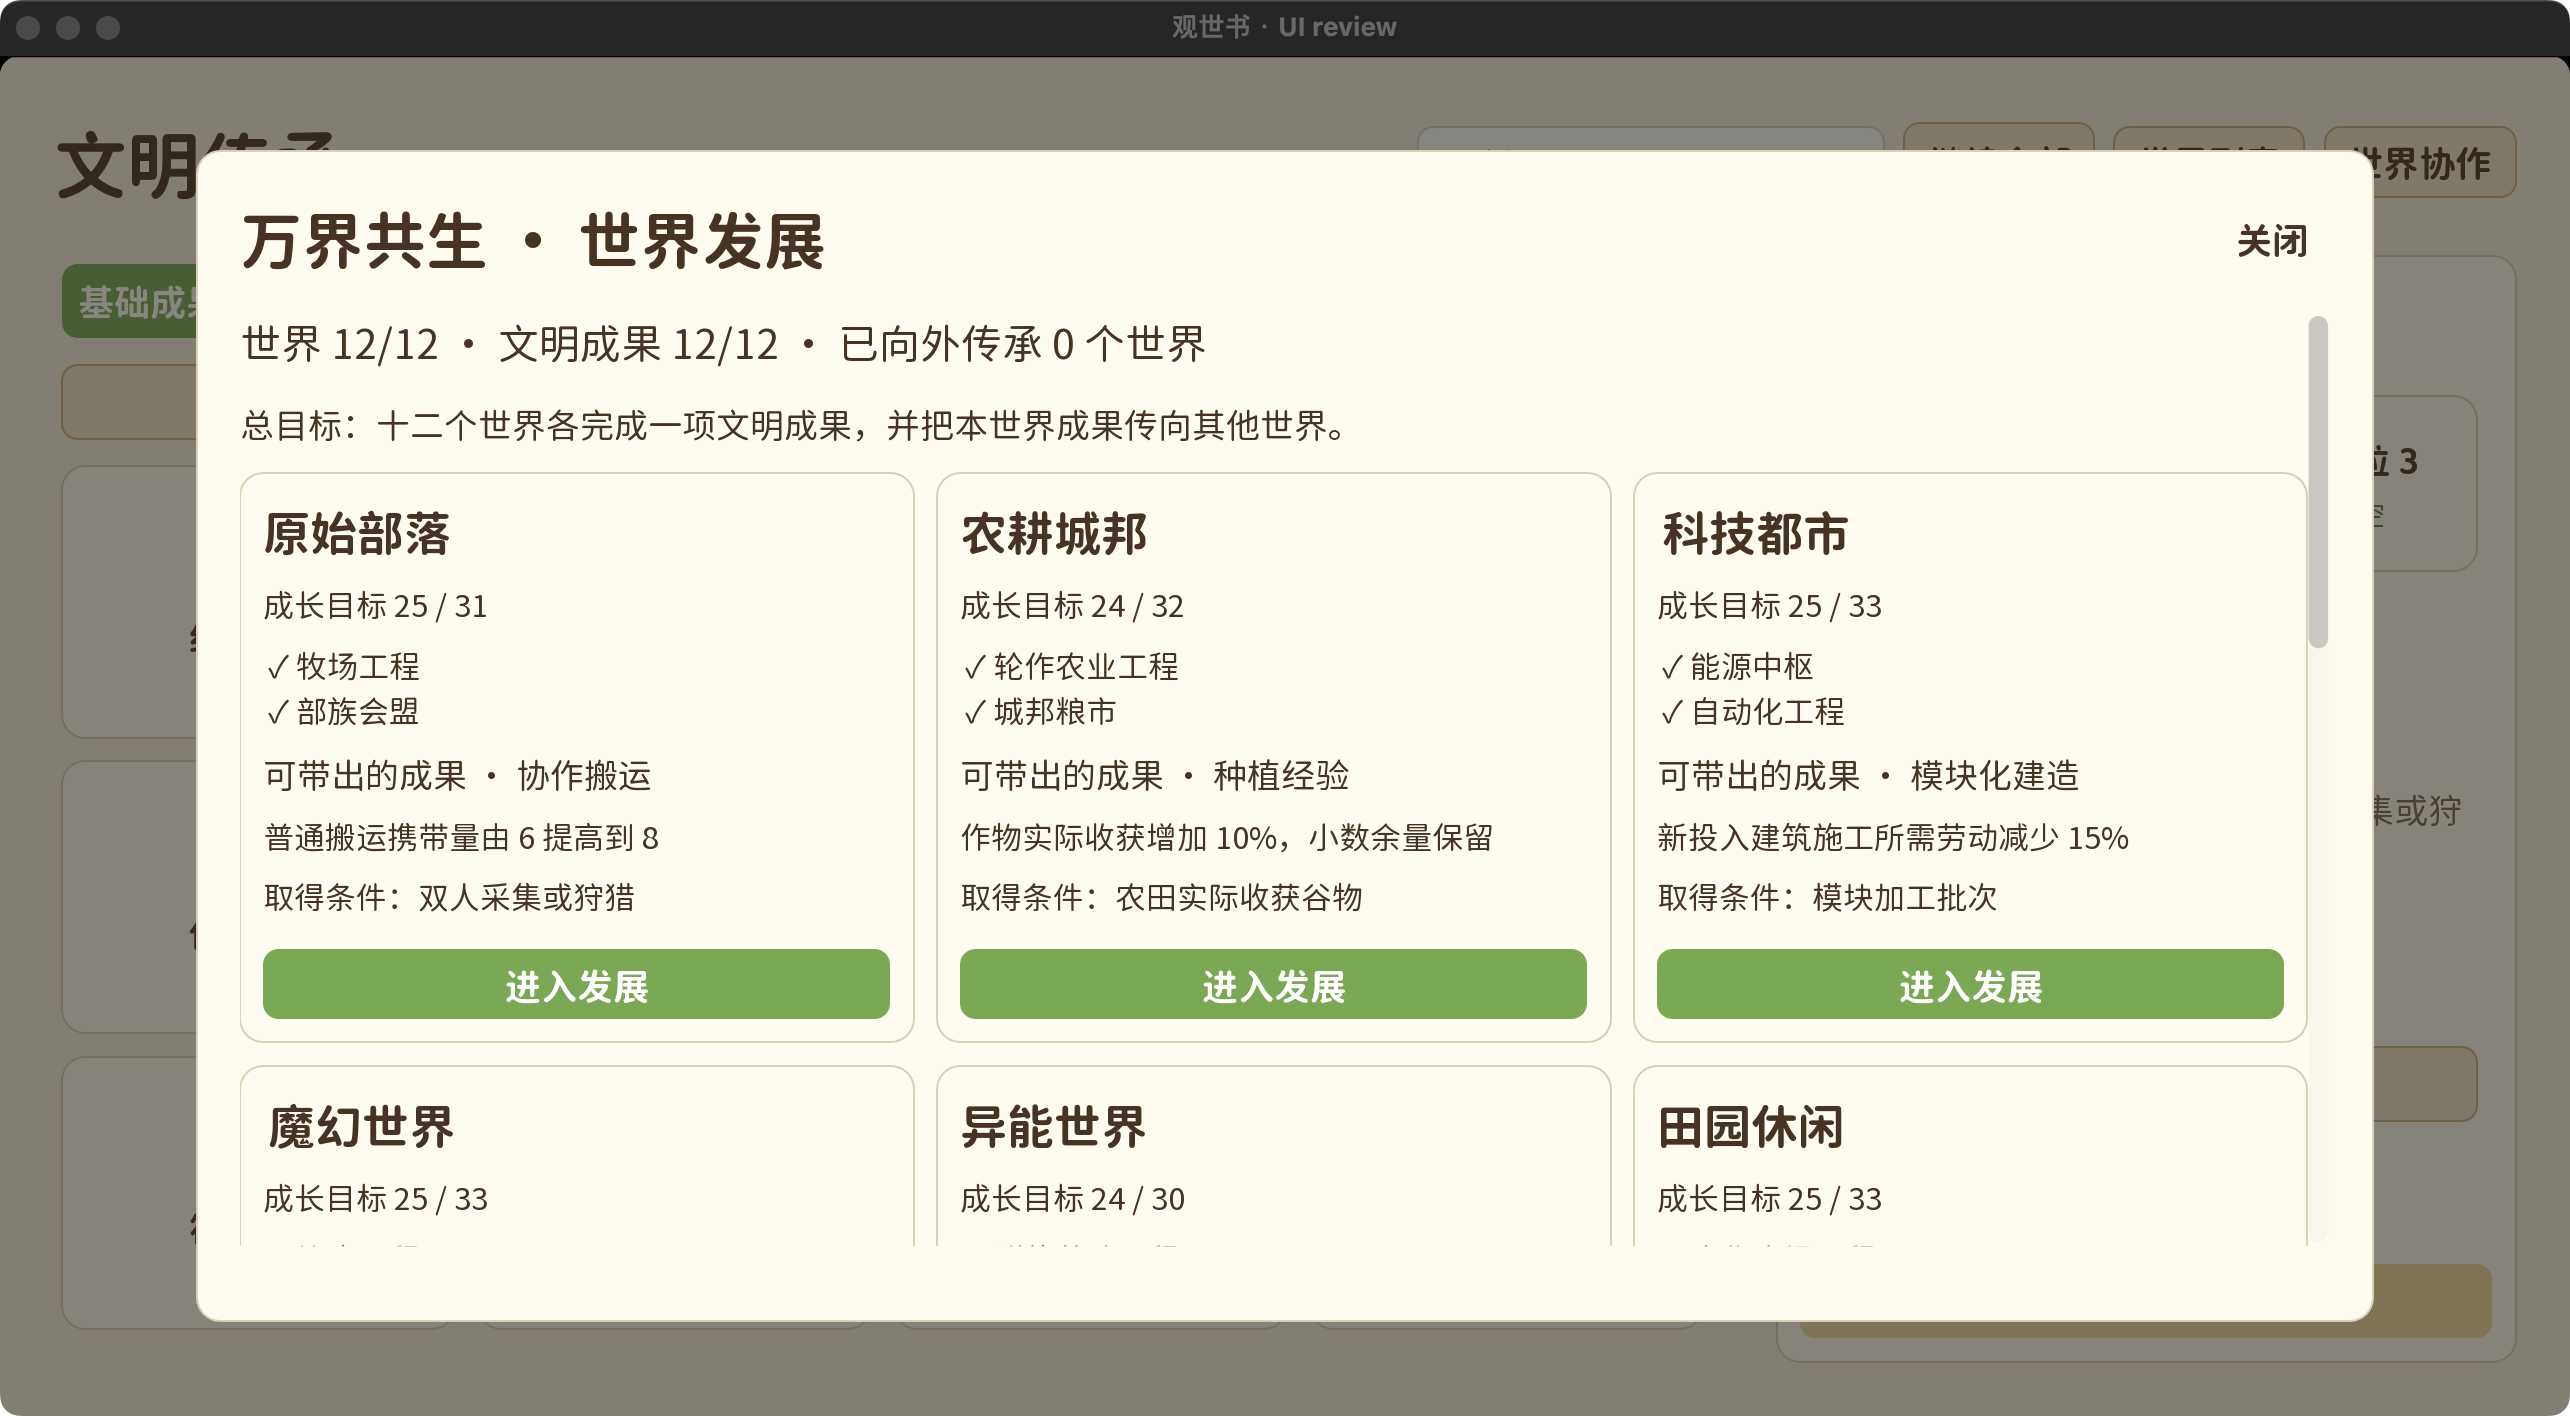
Task: Click the 科技都市 card title
Action: tap(1754, 533)
